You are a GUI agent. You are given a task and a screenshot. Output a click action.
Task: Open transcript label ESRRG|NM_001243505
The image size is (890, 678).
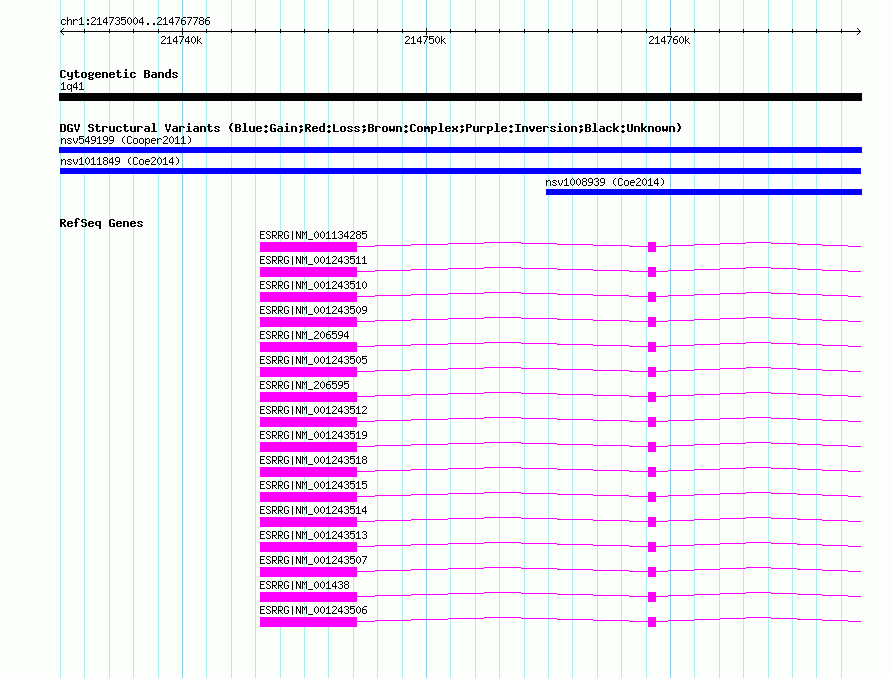(x=313, y=360)
